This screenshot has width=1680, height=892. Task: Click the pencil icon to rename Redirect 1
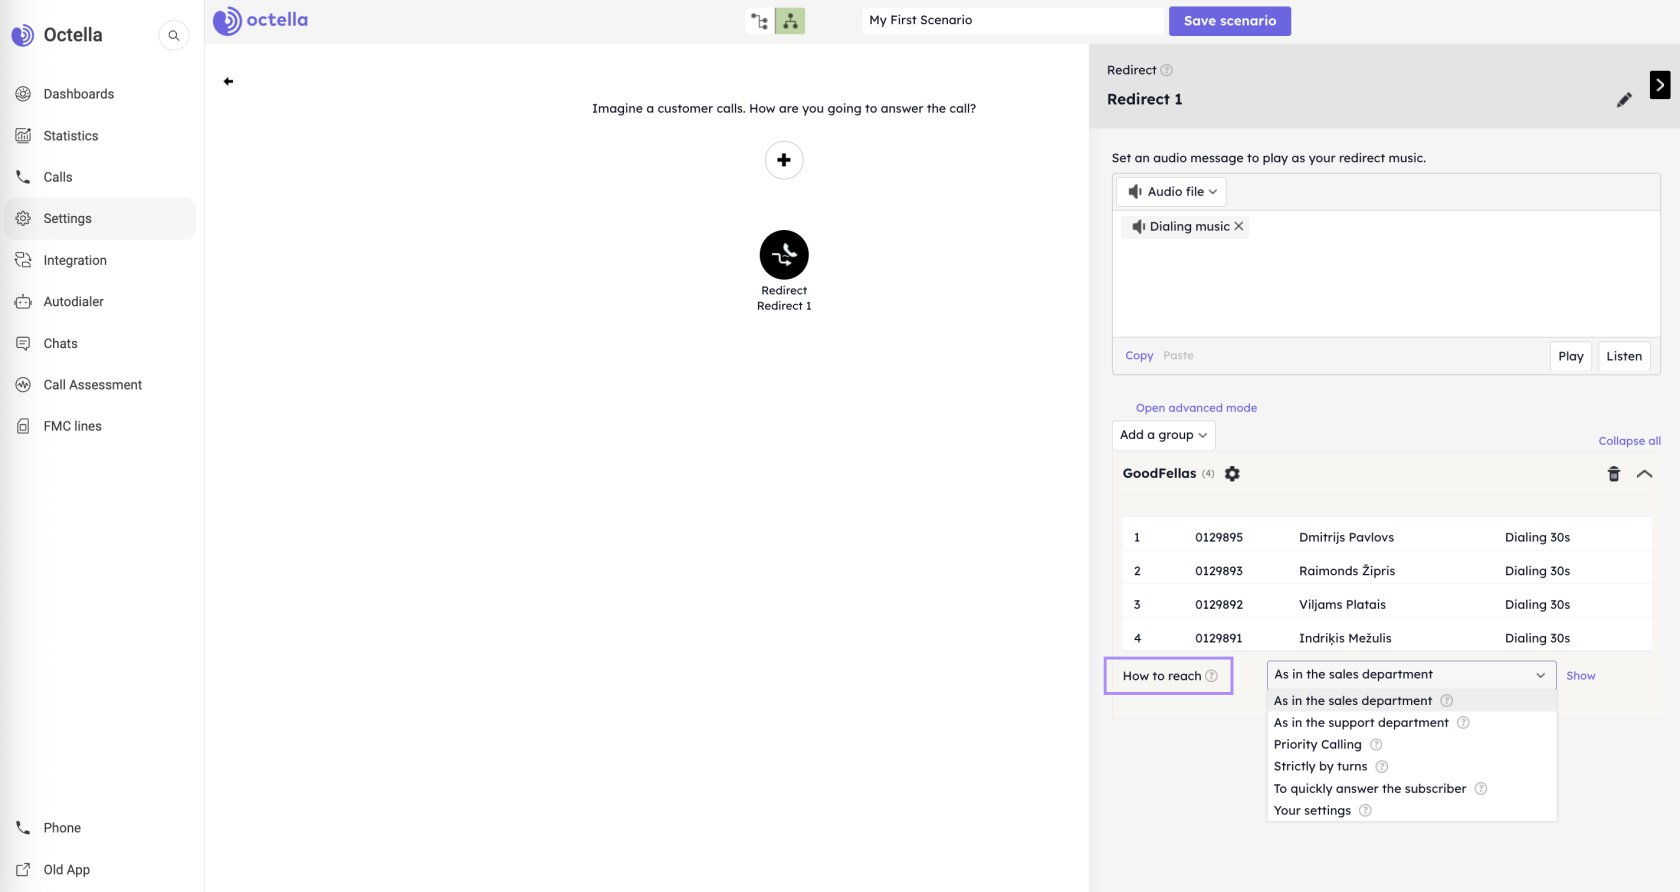coord(1624,100)
